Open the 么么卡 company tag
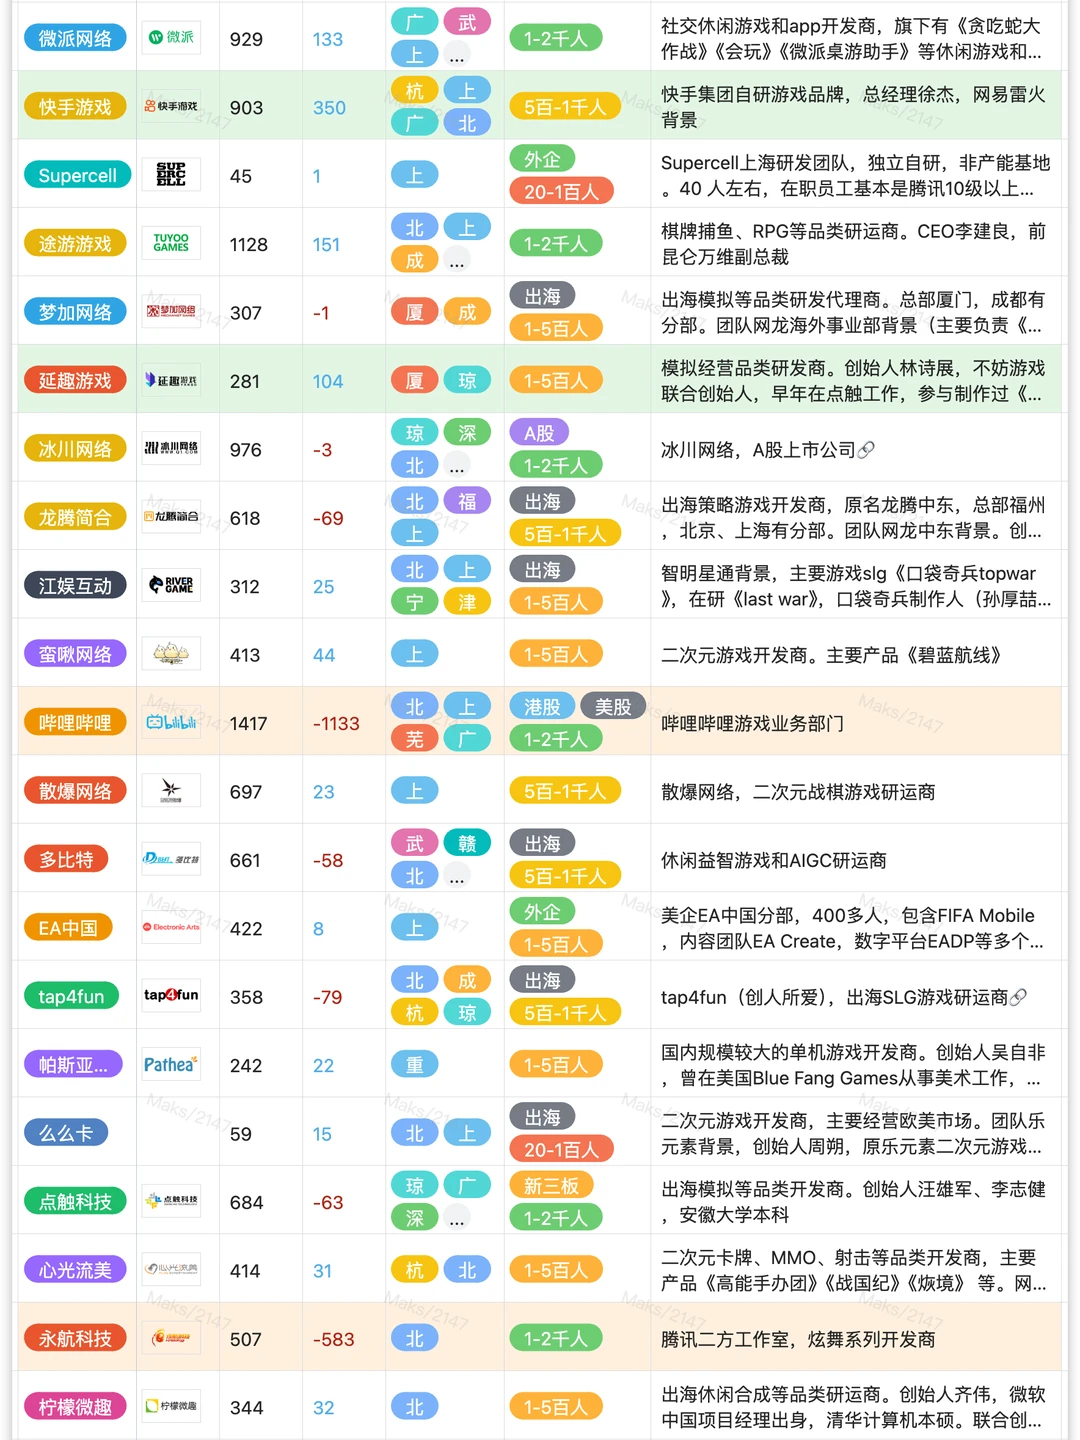The width and height of the screenshot is (1080, 1440). coord(66,1133)
